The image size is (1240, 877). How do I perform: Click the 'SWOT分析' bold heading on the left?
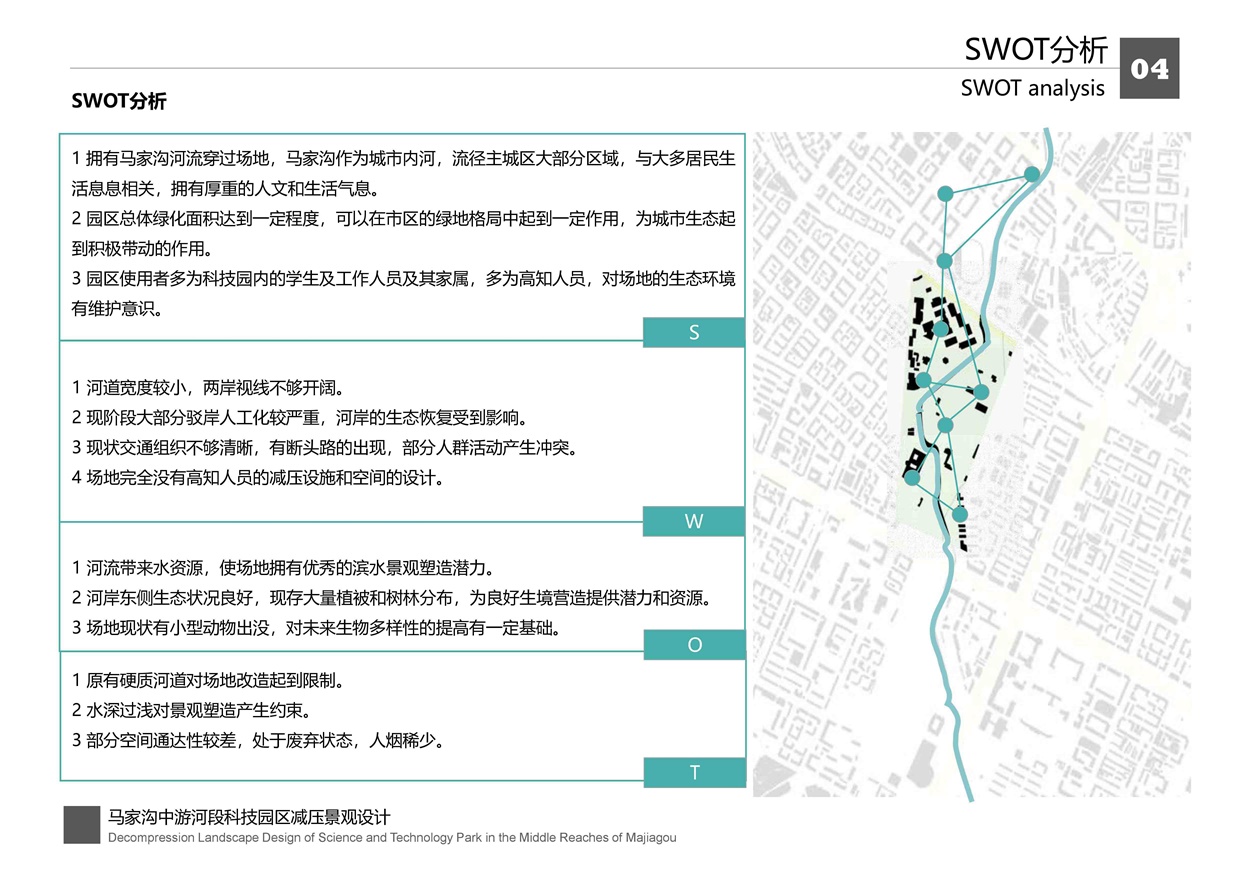[119, 101]
